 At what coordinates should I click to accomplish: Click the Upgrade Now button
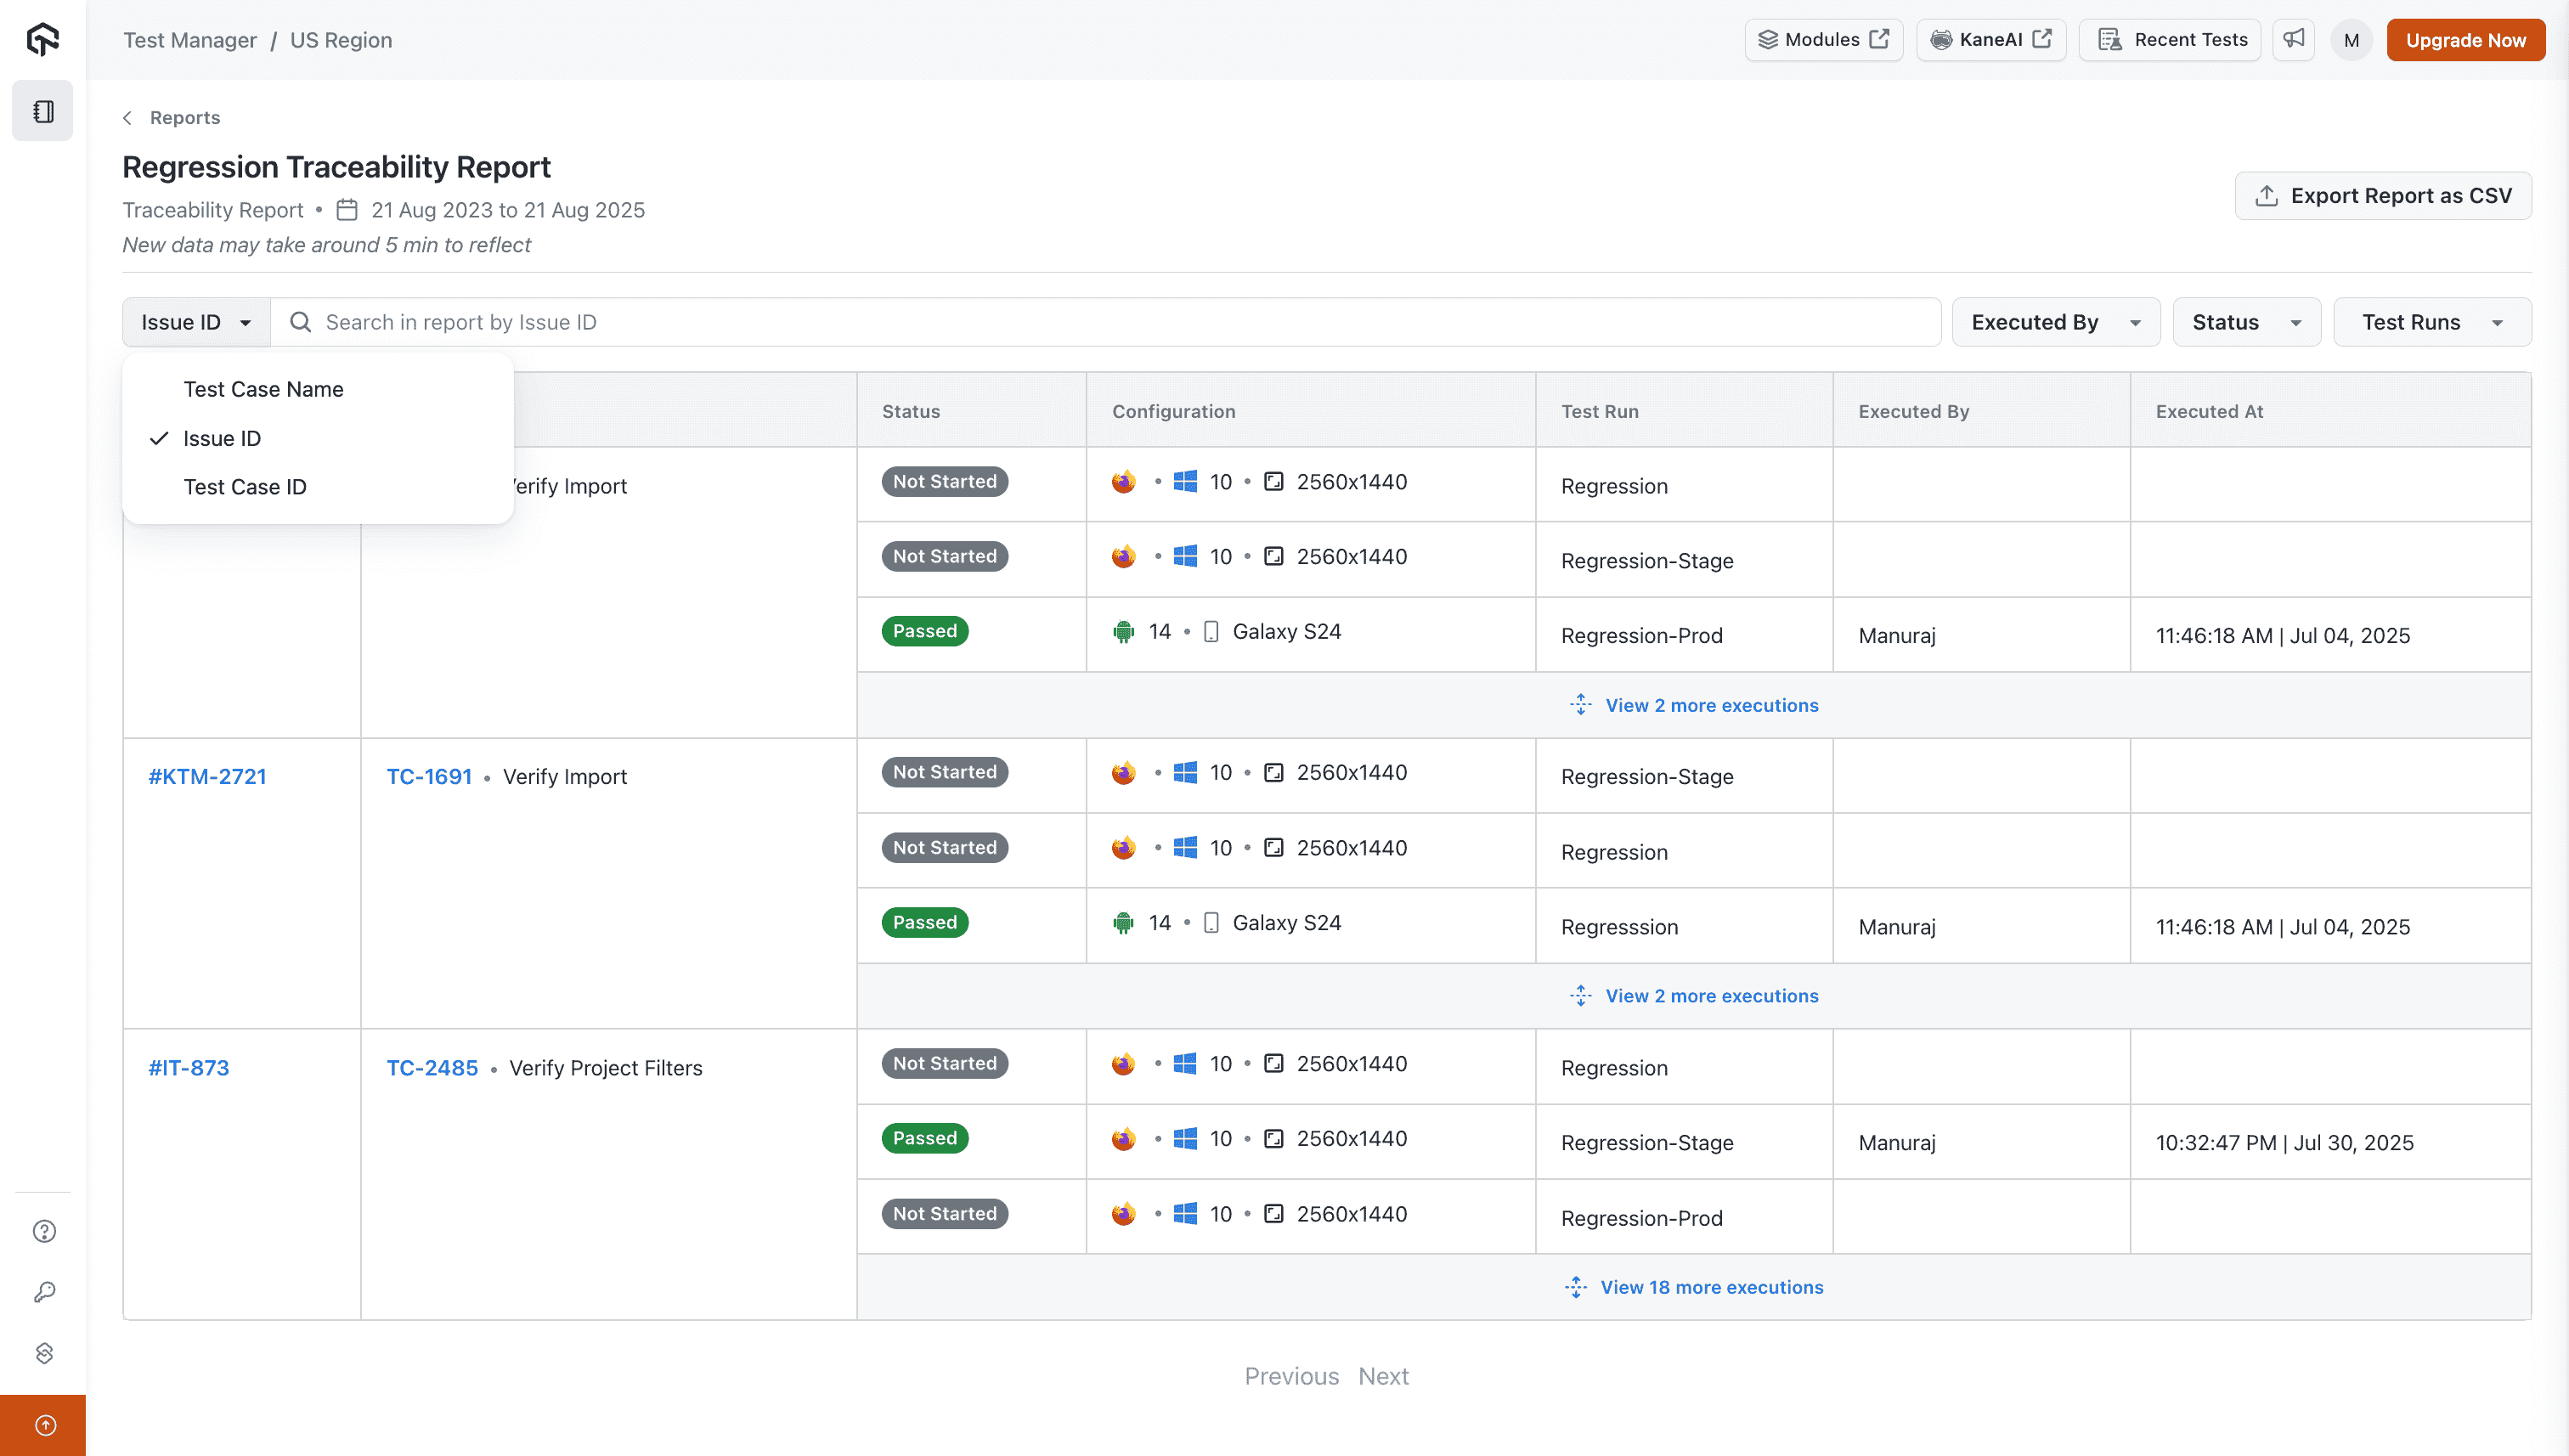point(2466,39)
